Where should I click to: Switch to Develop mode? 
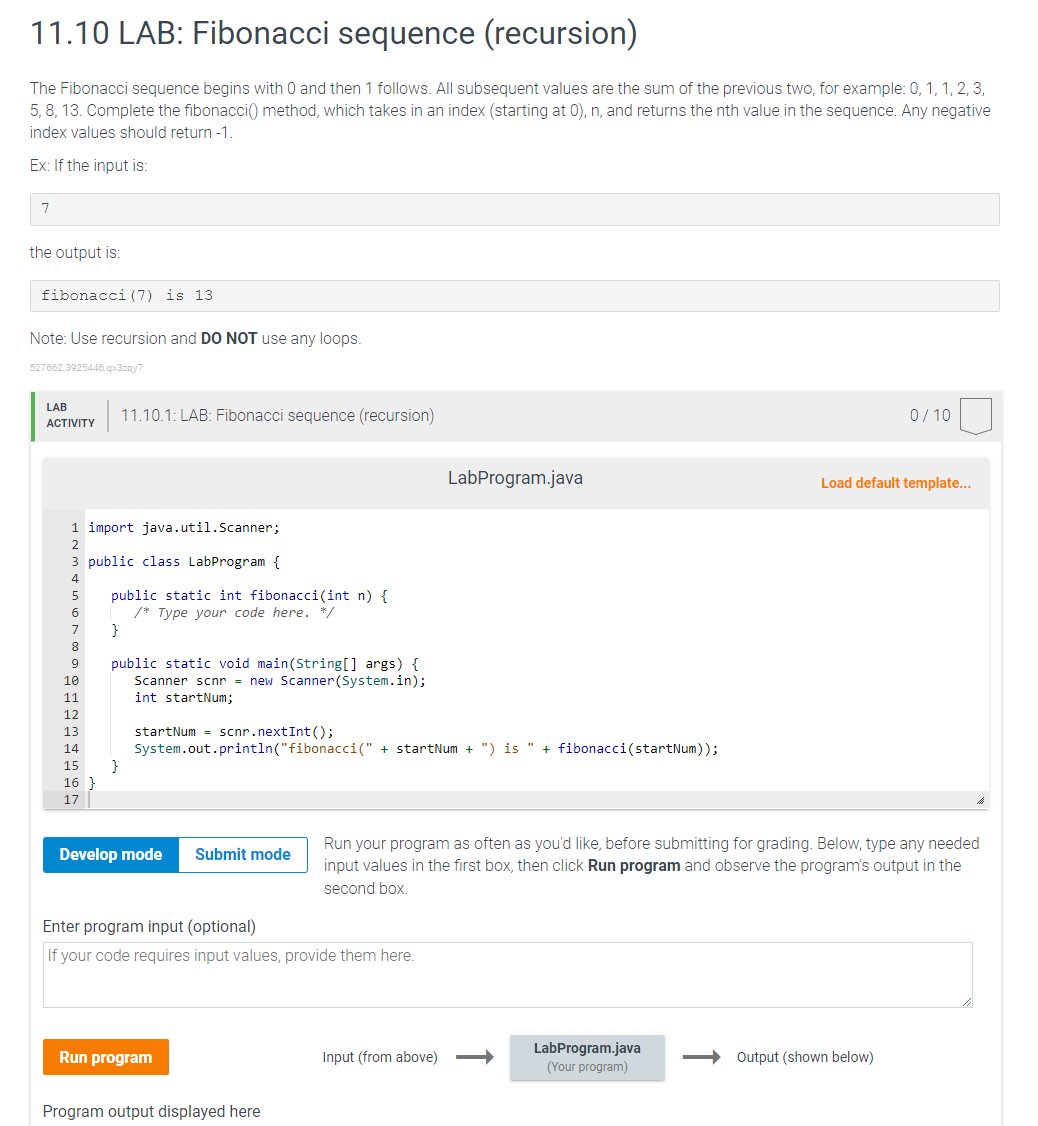111,855
